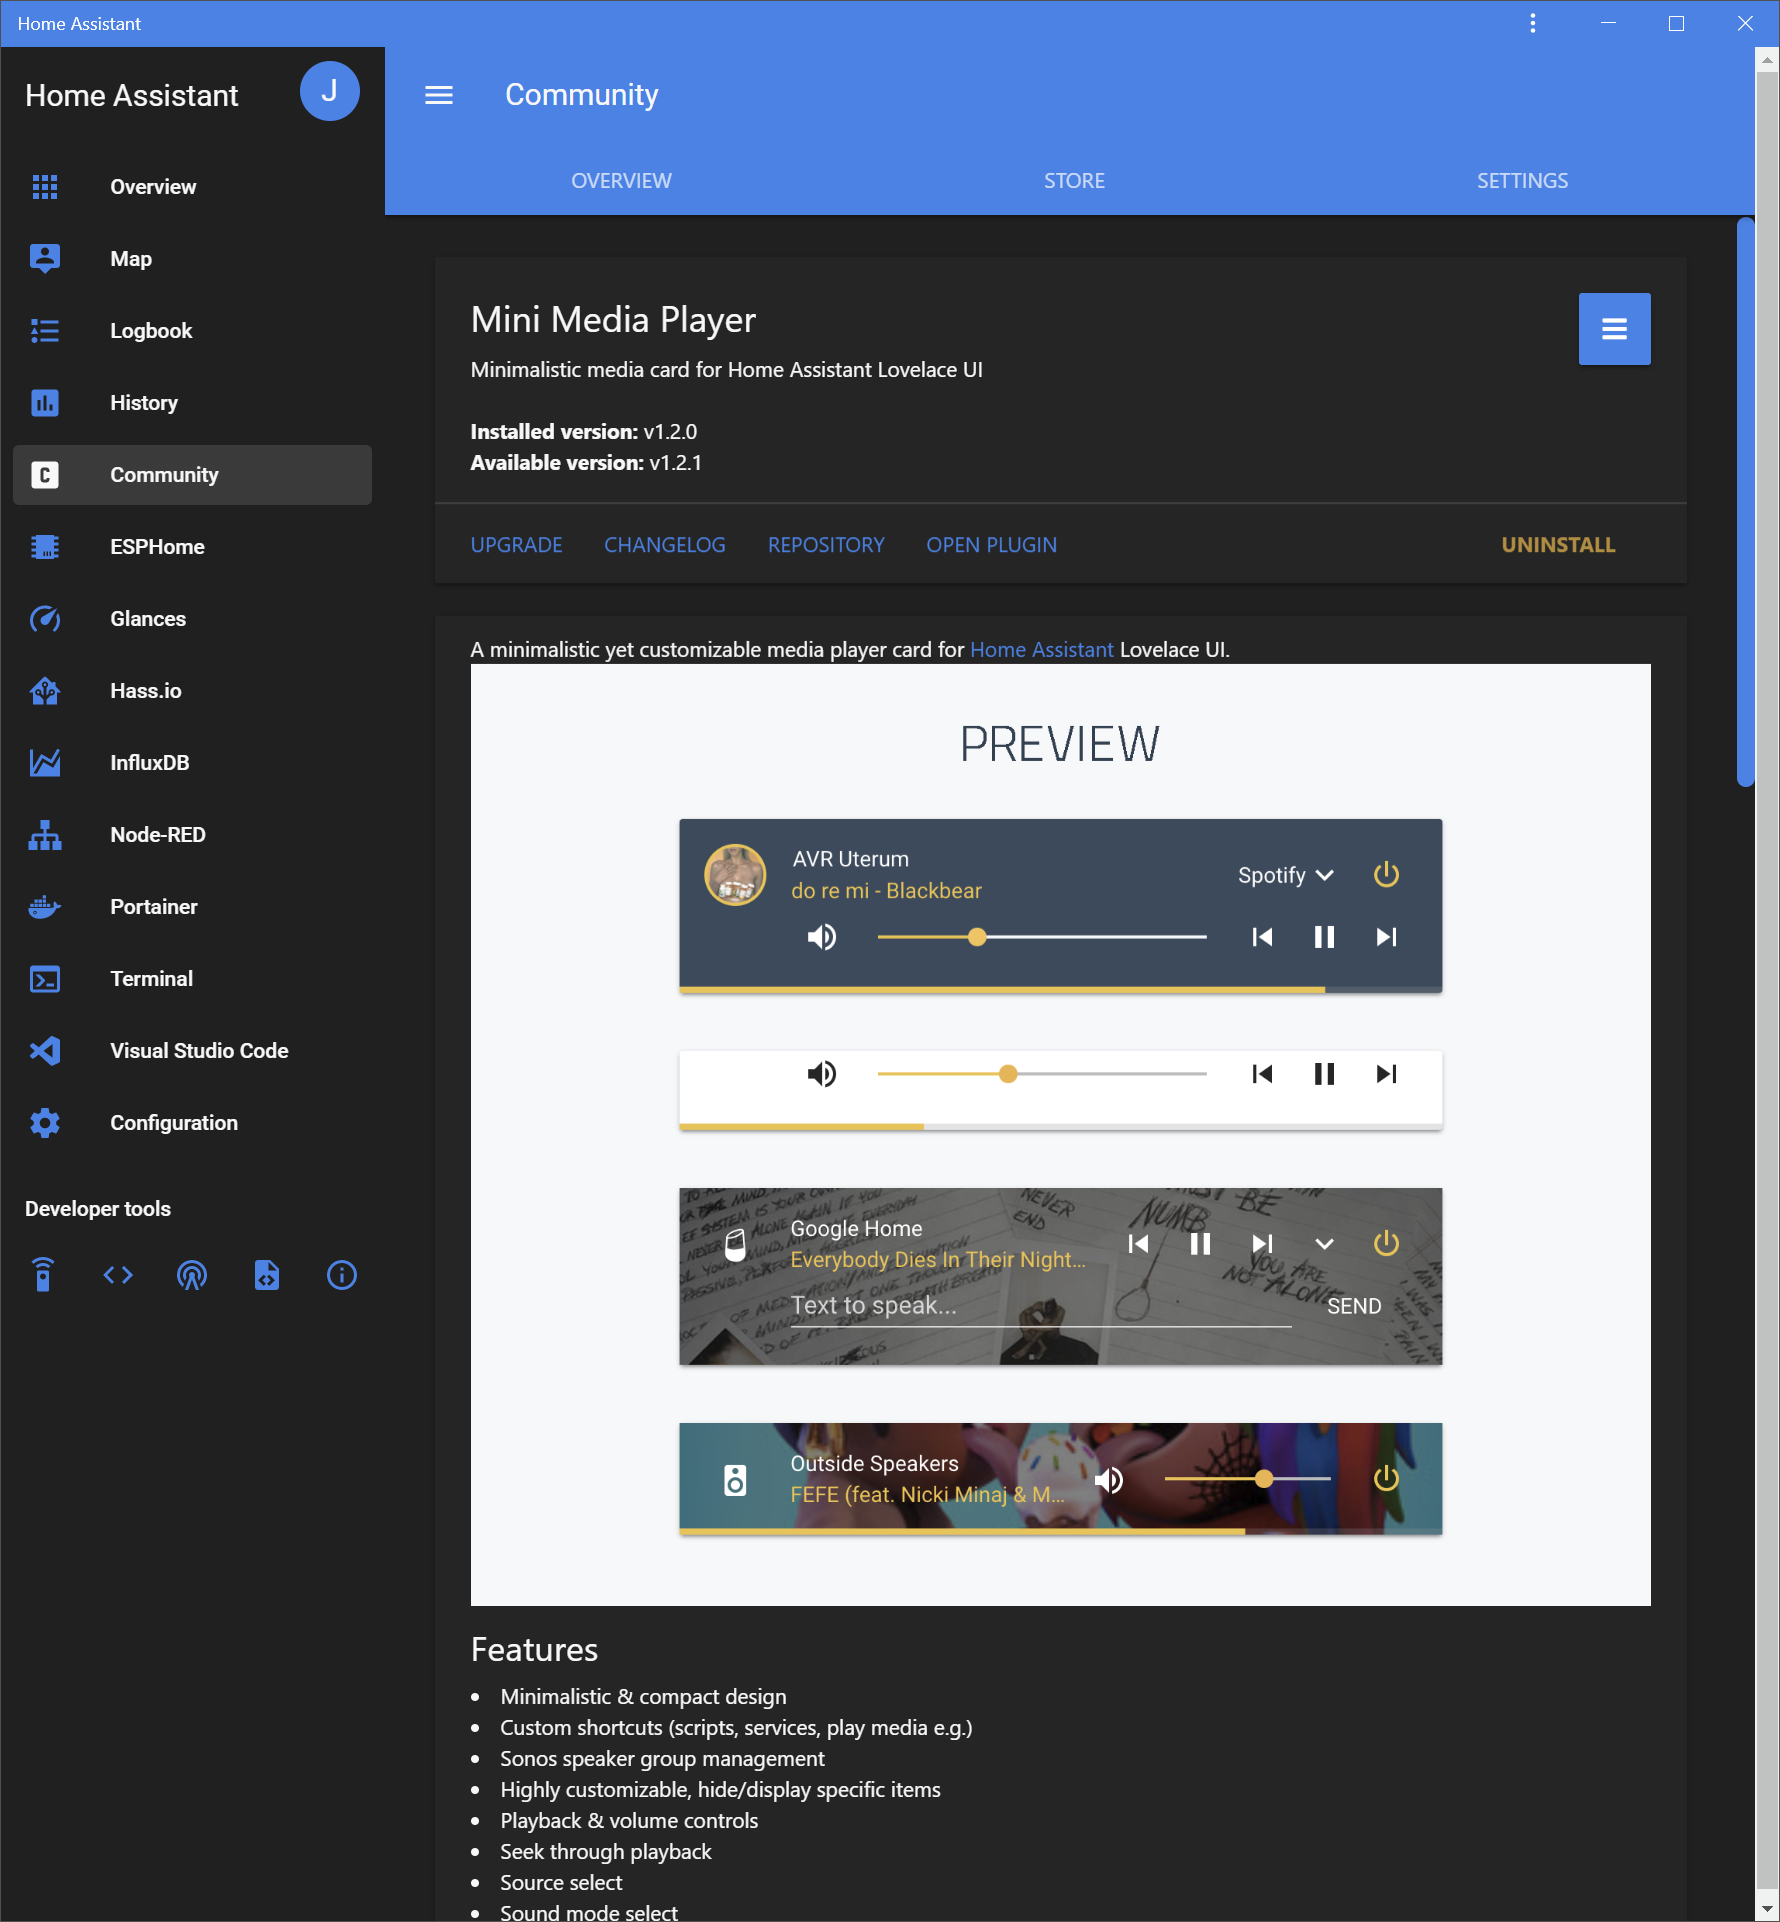The image size is (1780, 1922).
Task: Toggle the sidebar hamburger menu
Action: [439, 95]
